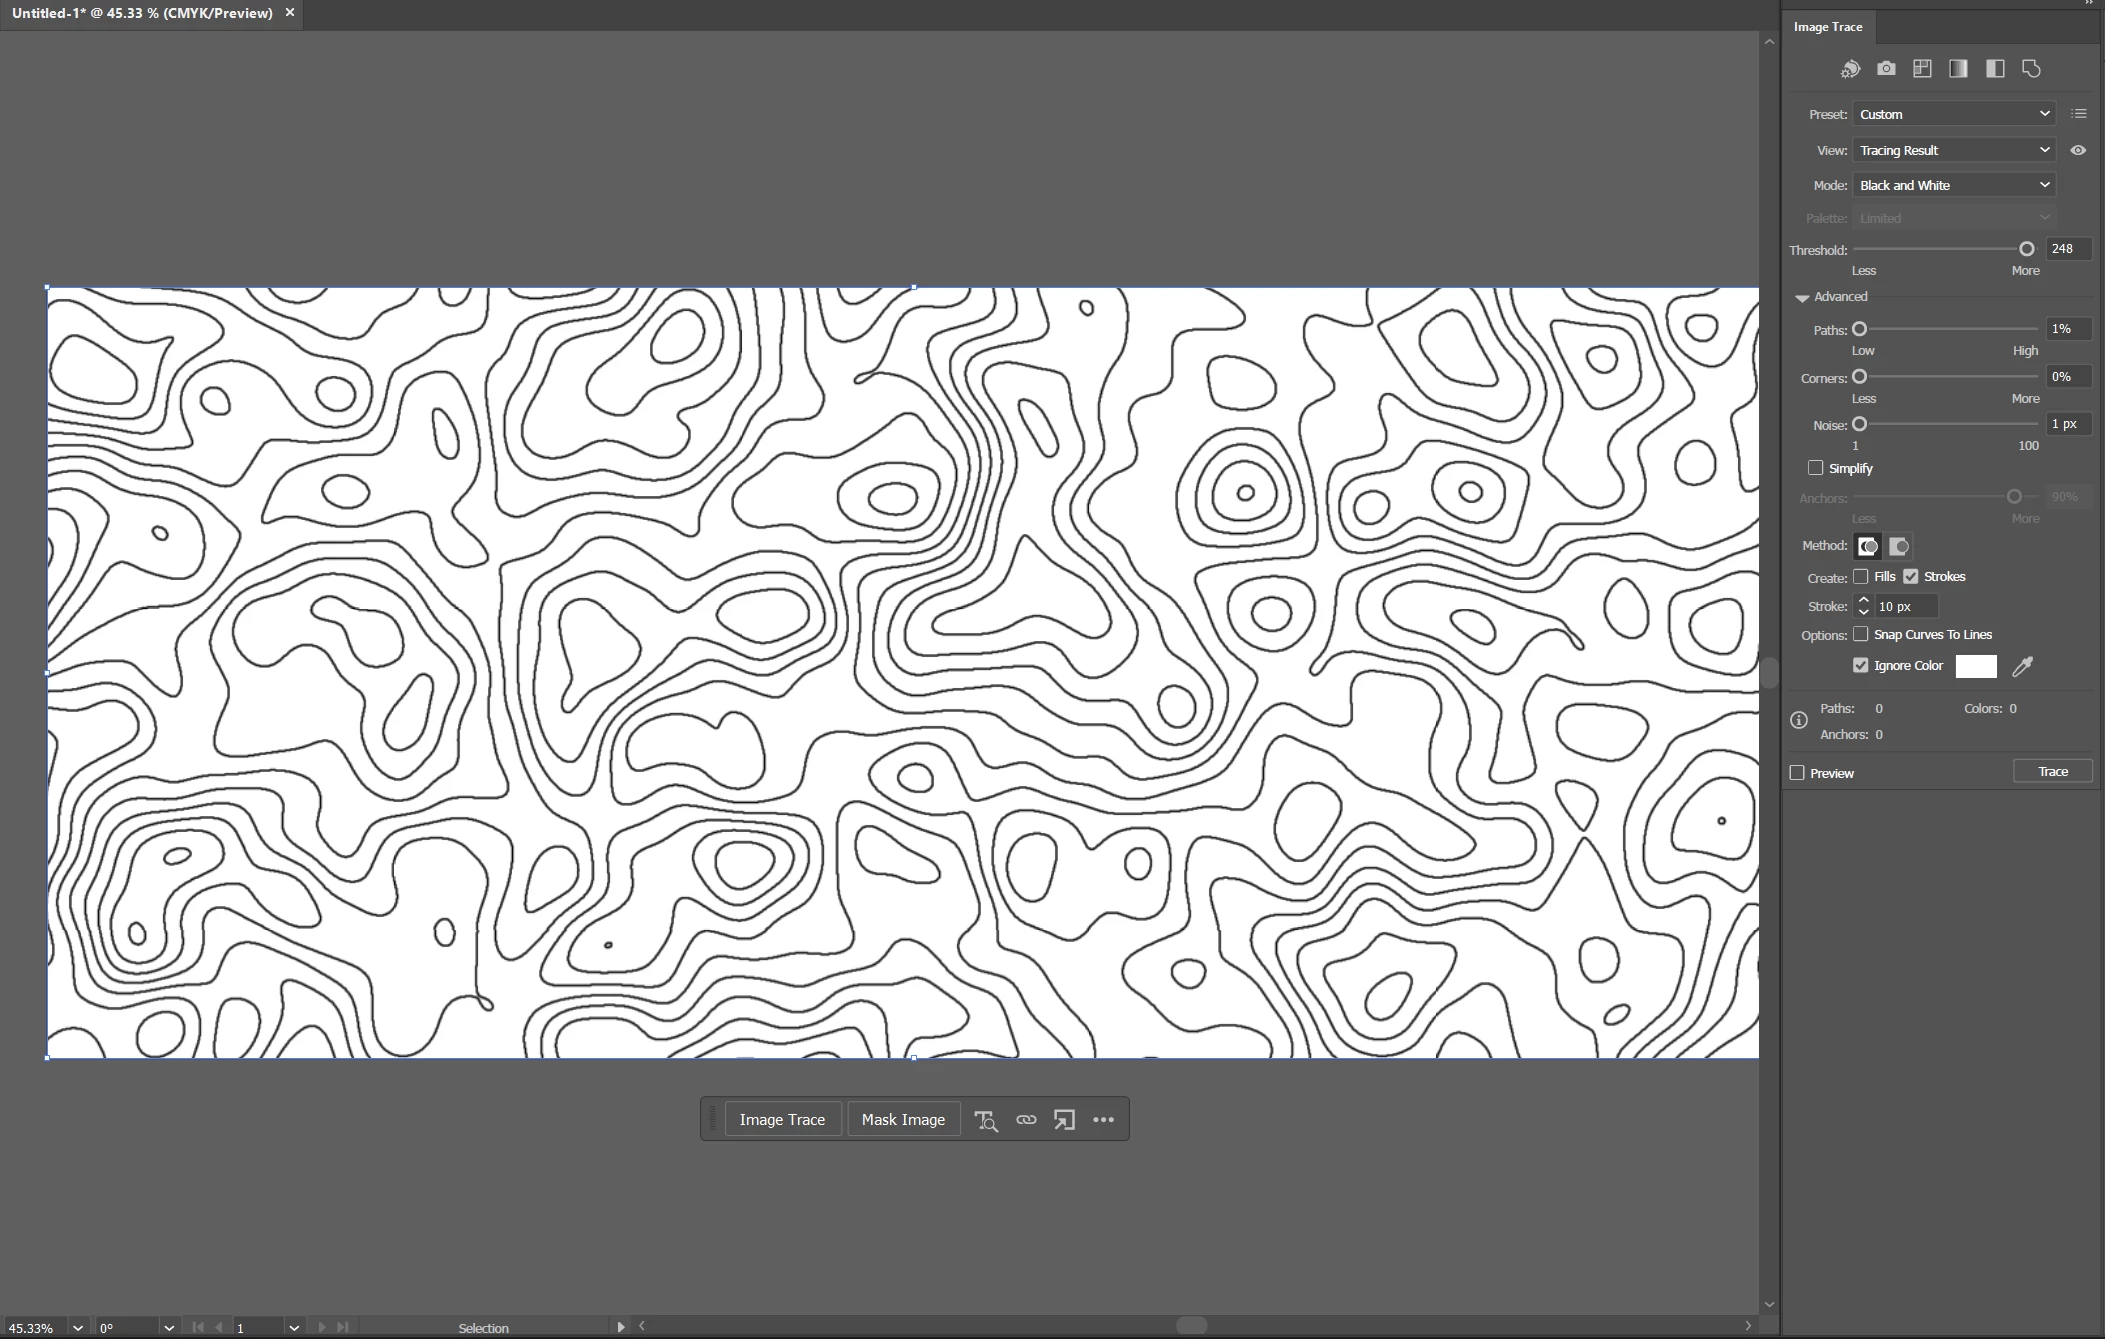This screenshot has height=1339, width=2105.
Task: Click the Grayscale preset icon
Action: [1958, 69]
